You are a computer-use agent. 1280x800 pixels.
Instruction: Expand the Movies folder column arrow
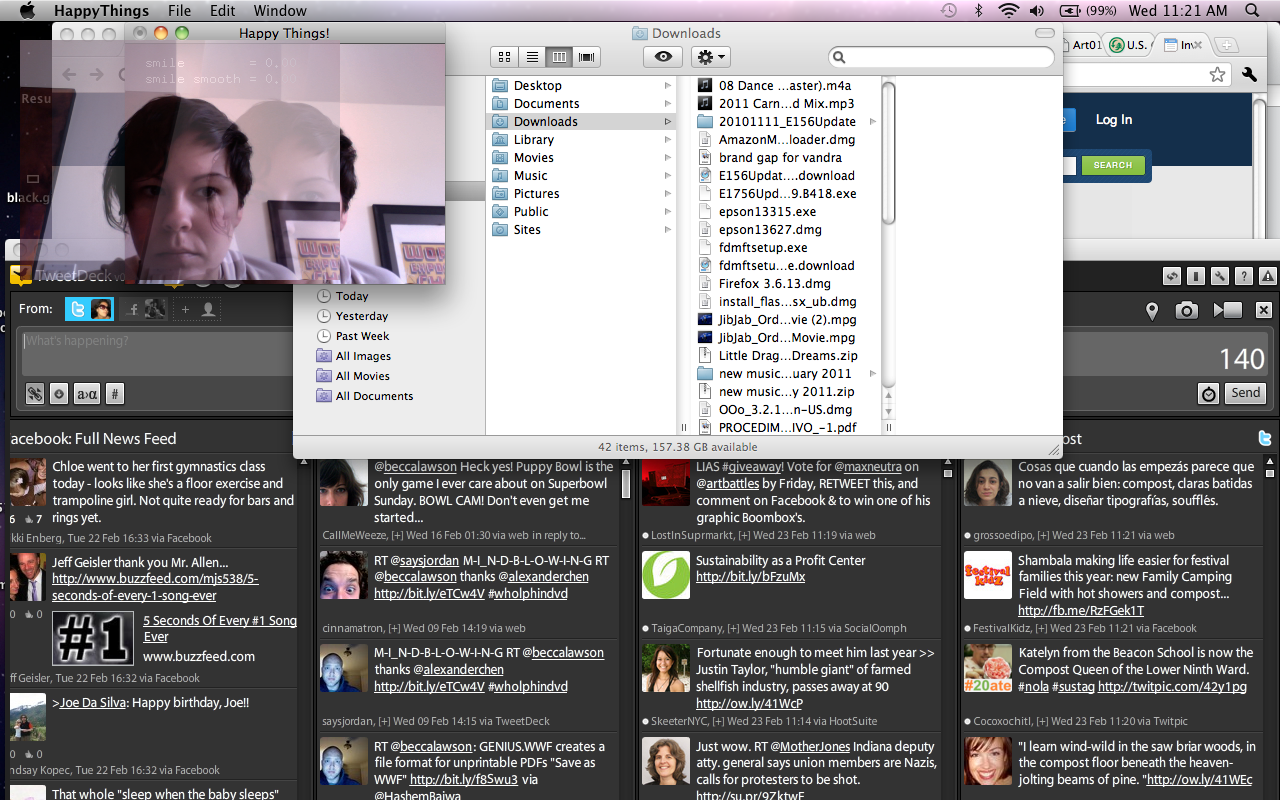pyautogui.click(x=667, y=158)
